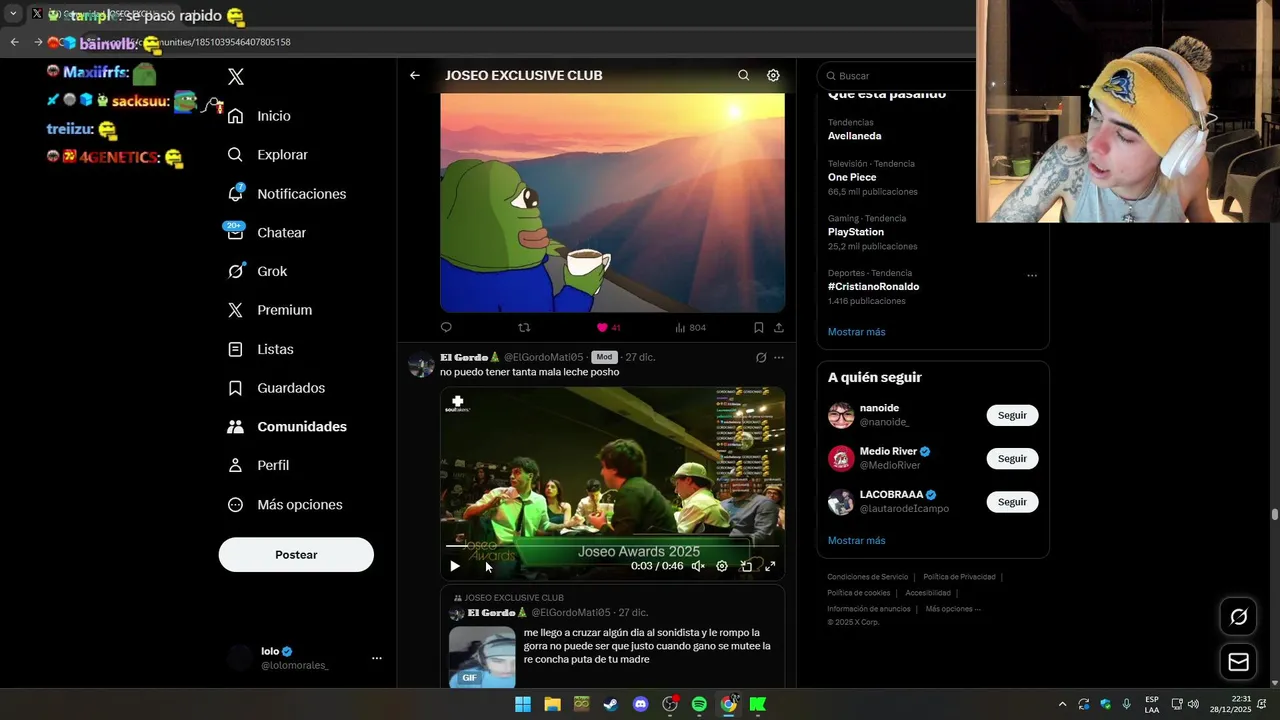
Task: Open Política de Privacidad link
Action: coord(959,577)
